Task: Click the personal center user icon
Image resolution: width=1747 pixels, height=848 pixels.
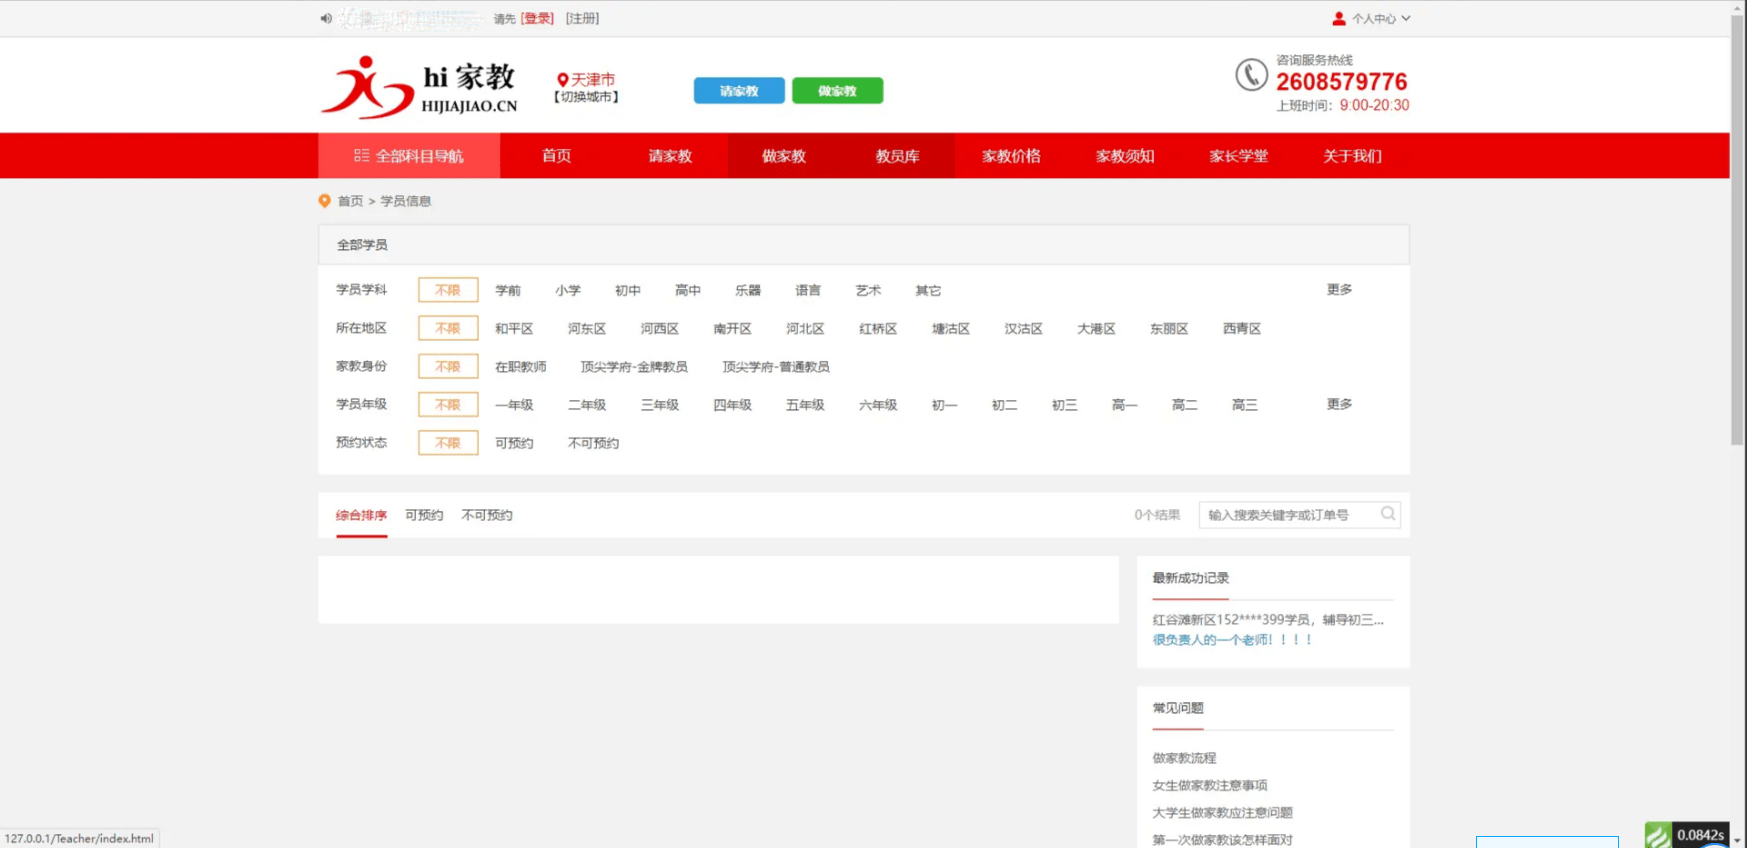Action: (x=1339, y=18)
